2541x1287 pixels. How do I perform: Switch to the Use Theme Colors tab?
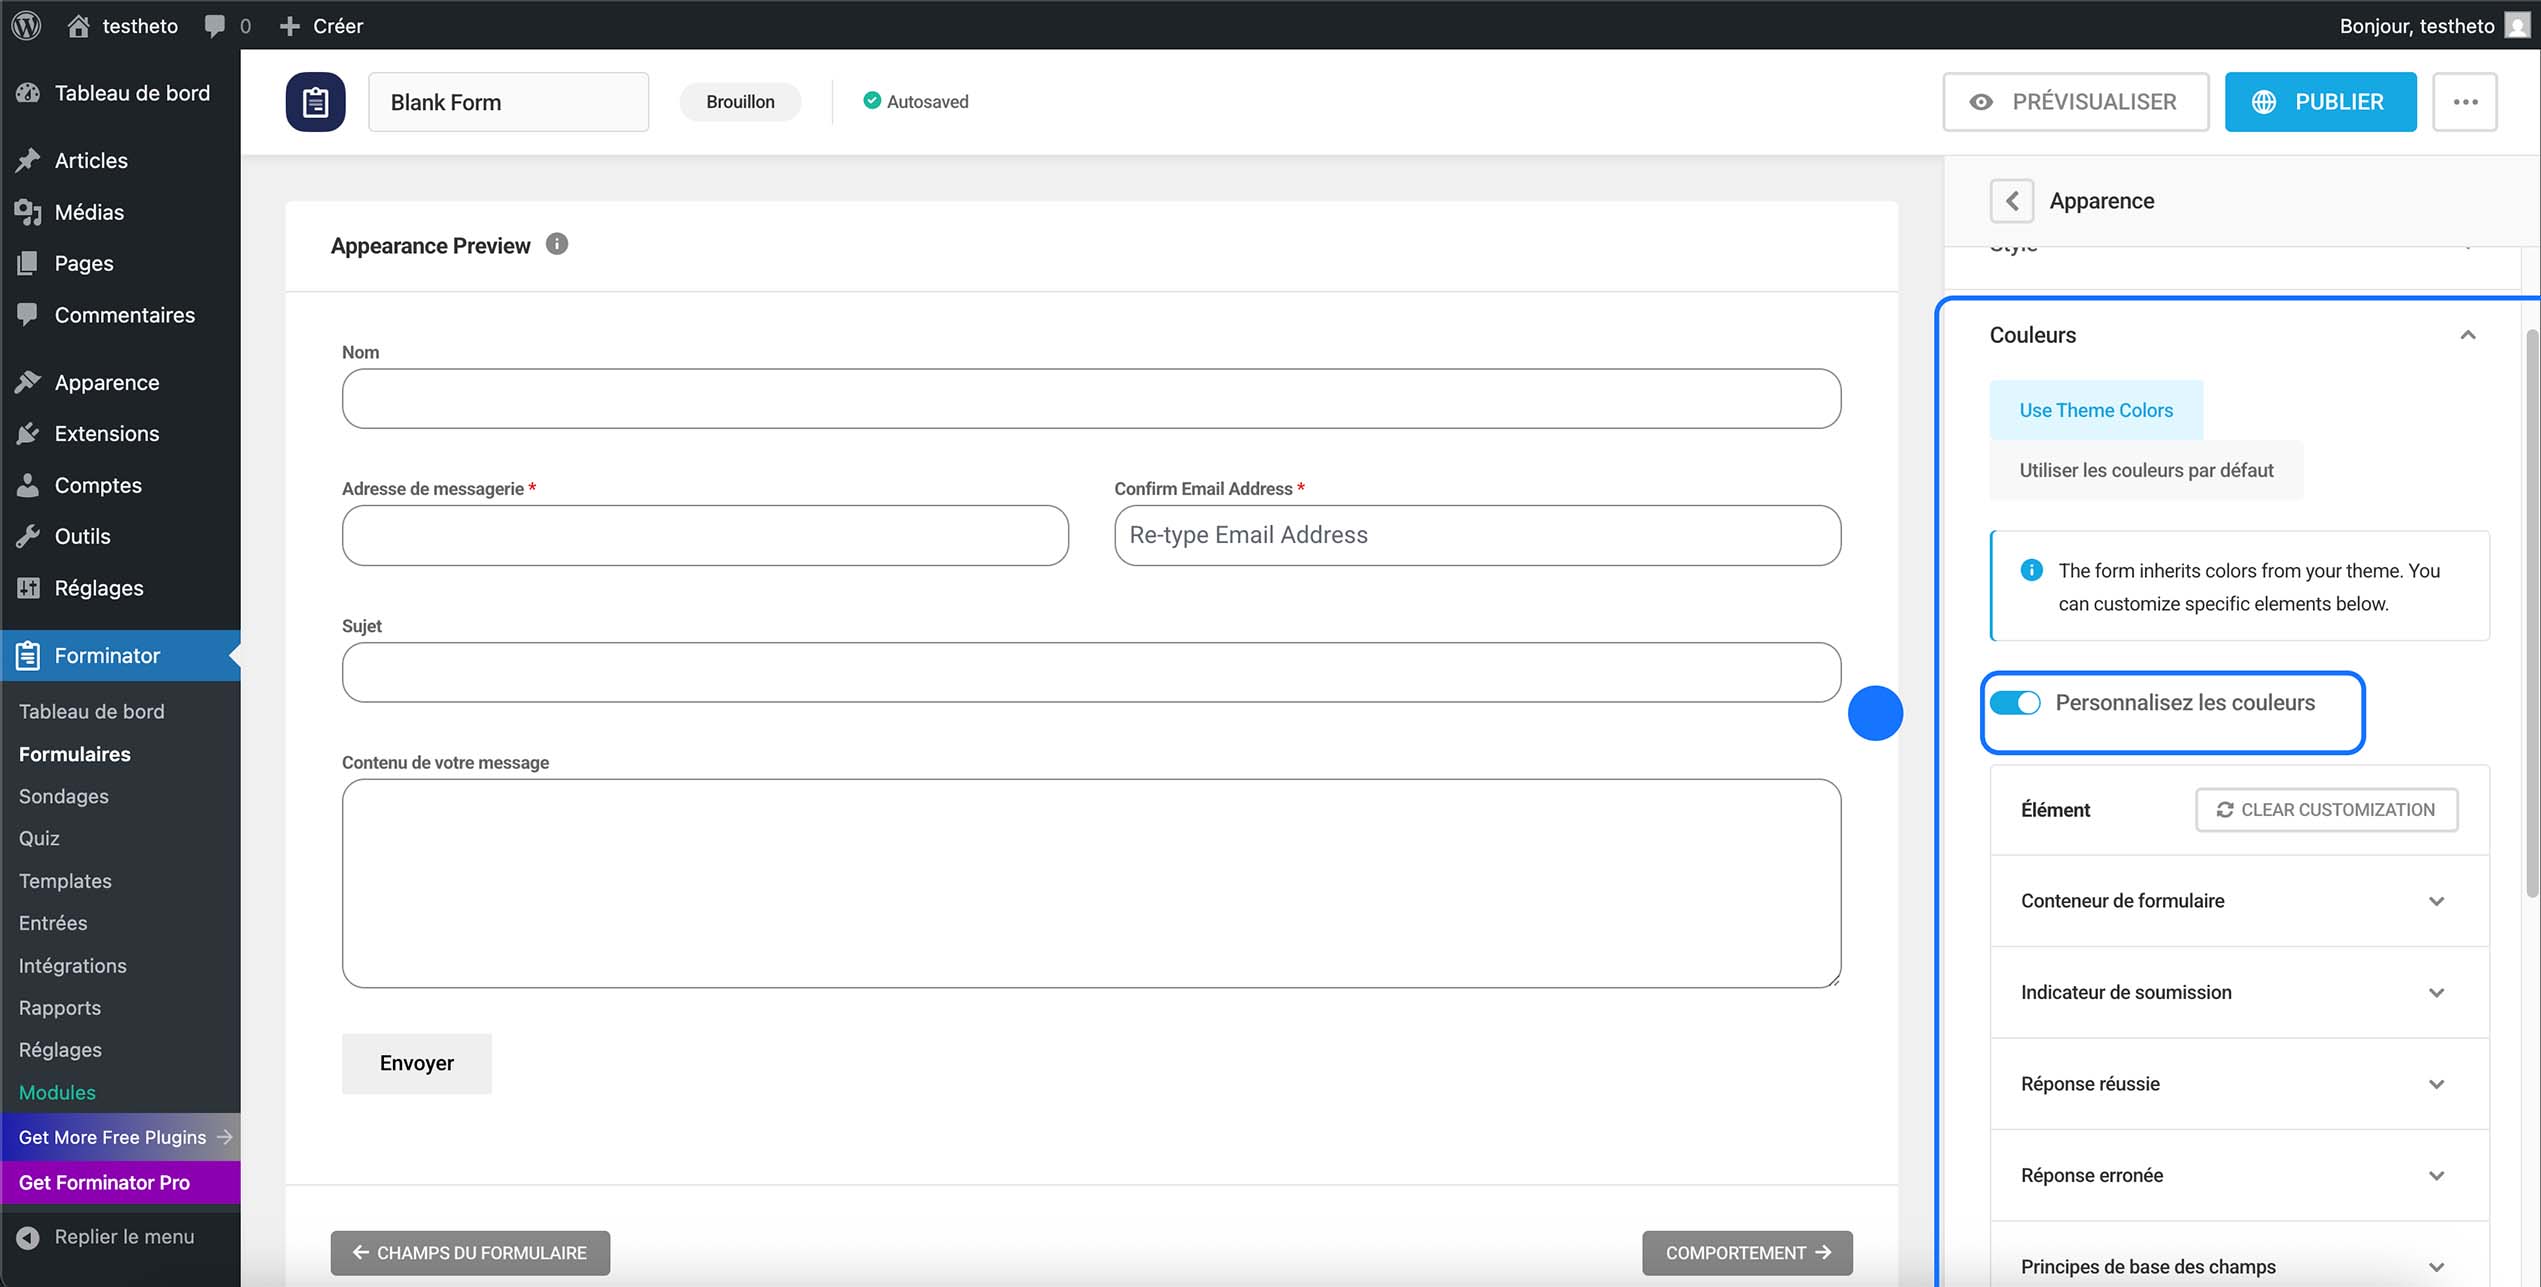coord(2095,409)
